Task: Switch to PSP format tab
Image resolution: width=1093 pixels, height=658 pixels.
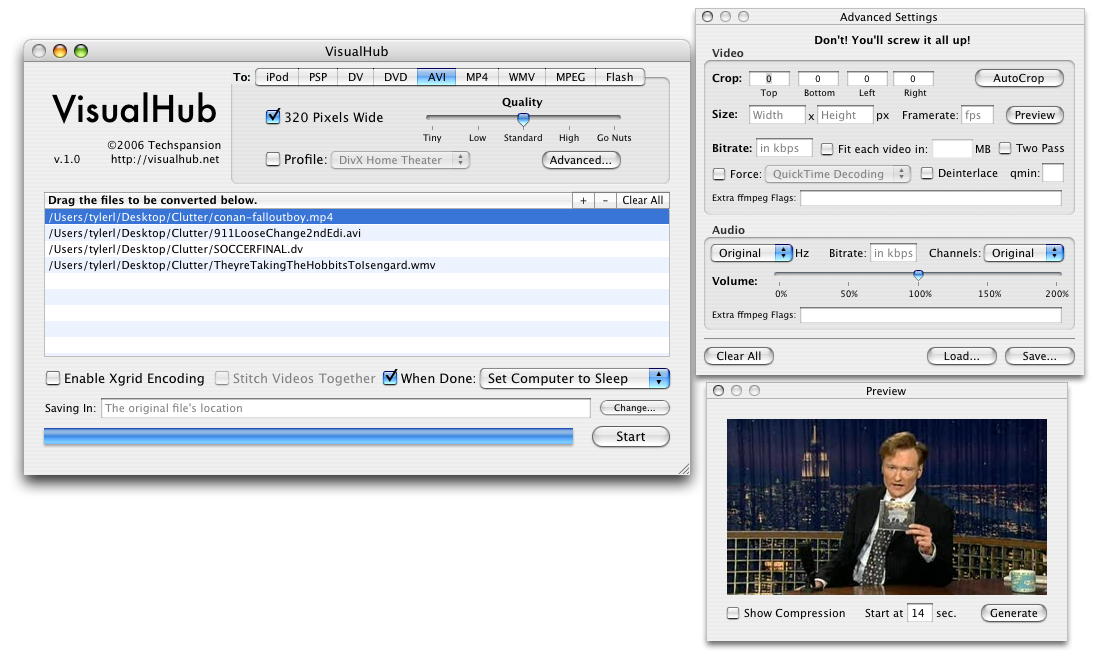Action: 318,77
